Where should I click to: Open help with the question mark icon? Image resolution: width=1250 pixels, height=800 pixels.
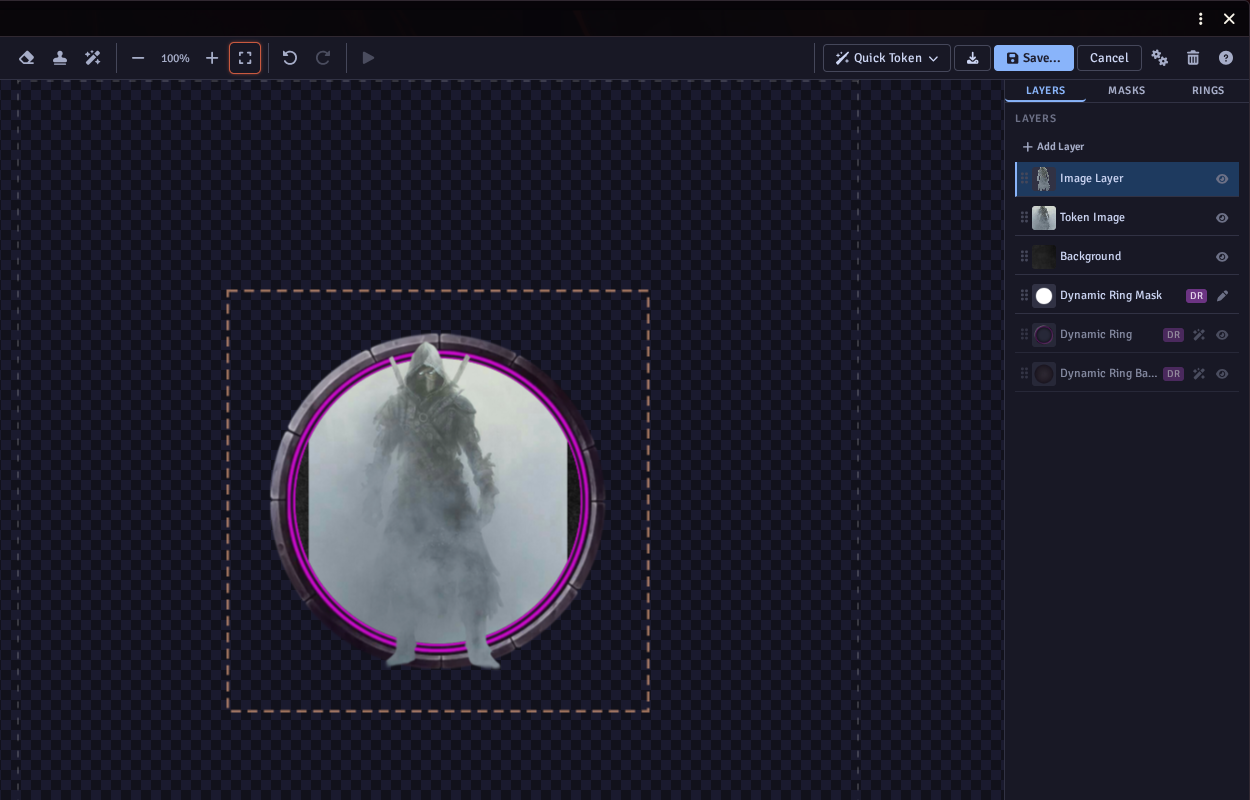point(1226,58)
